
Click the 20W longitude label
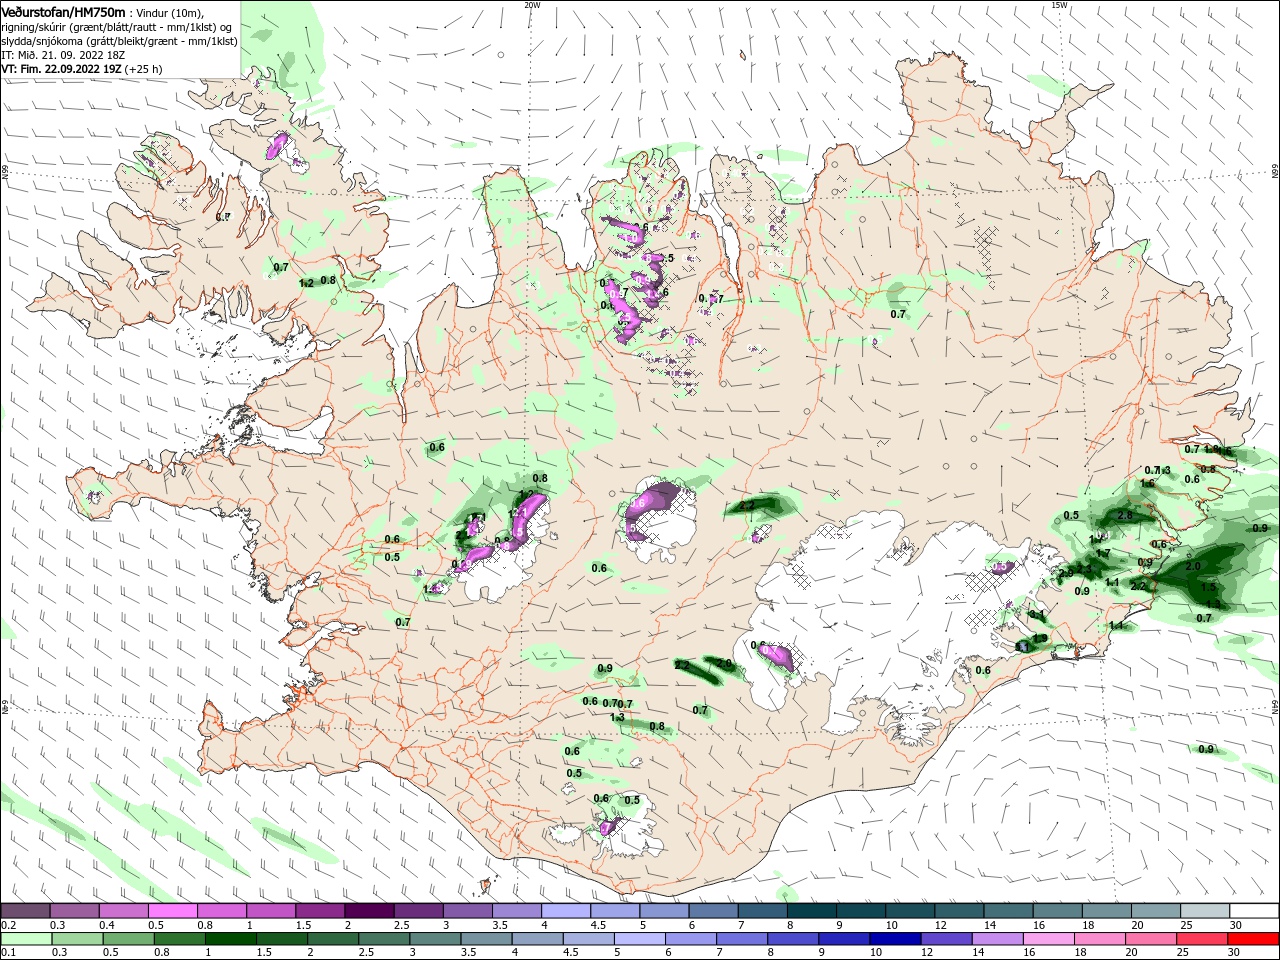pyautogui.click(x=532, y=5)
